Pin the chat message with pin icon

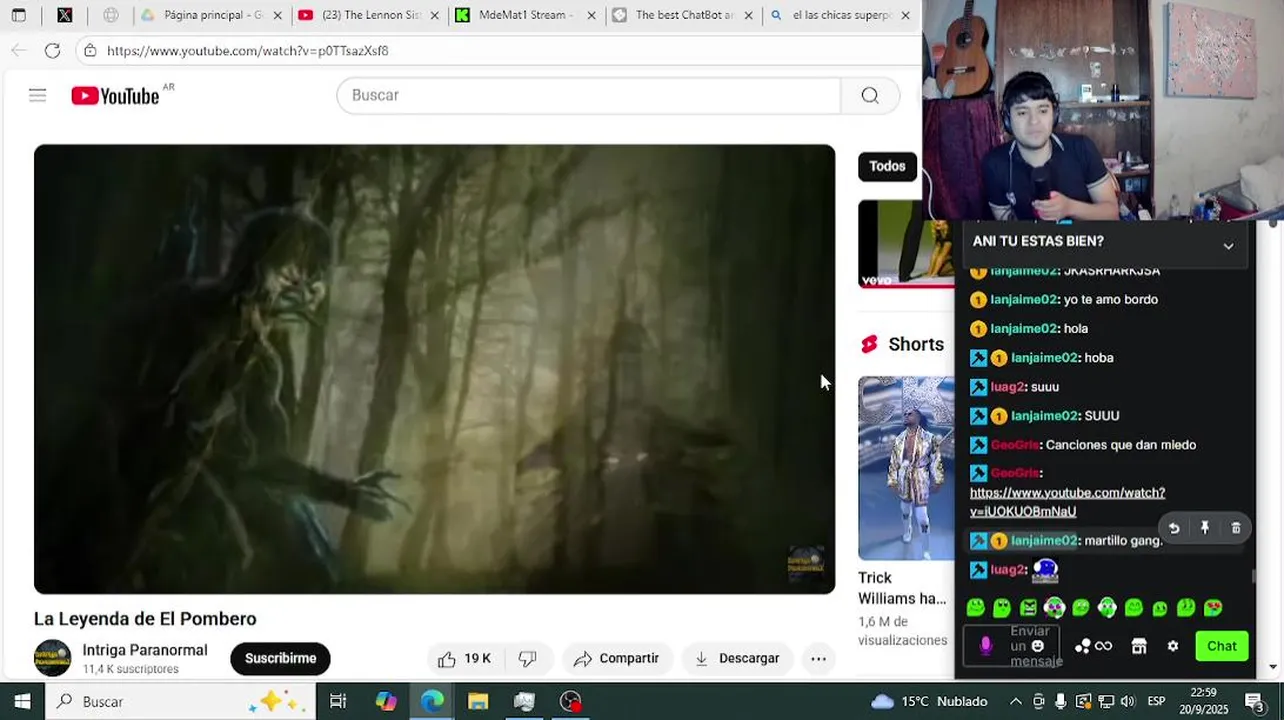(1205, 528)
